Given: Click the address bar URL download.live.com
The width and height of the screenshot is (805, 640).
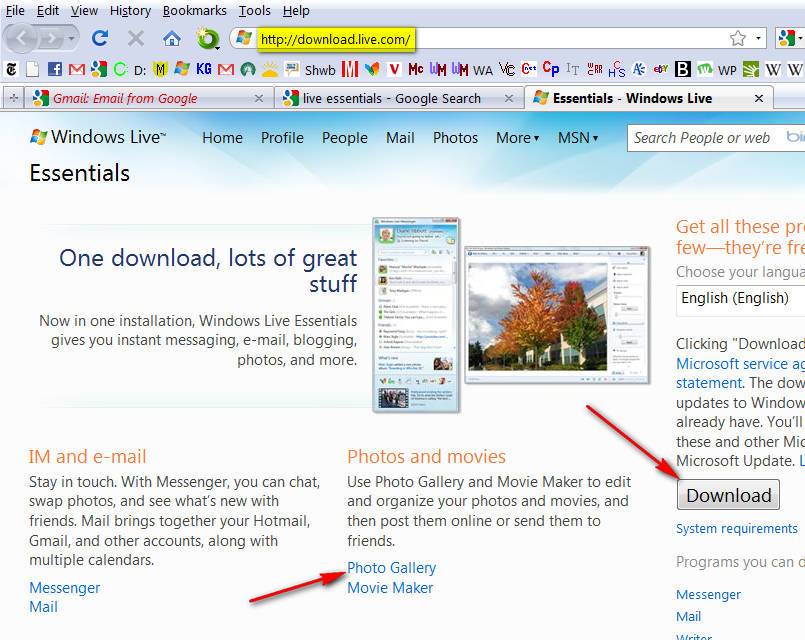Looking at the screenshot, I should 336,39.
